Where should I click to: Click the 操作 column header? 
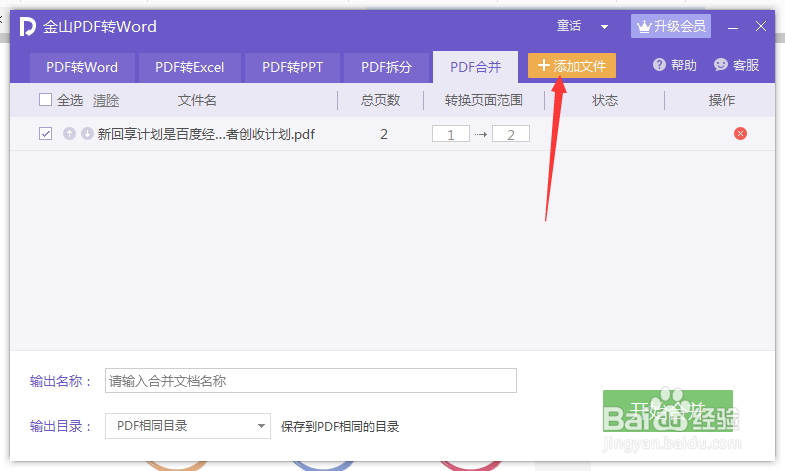tap(721, 100)
